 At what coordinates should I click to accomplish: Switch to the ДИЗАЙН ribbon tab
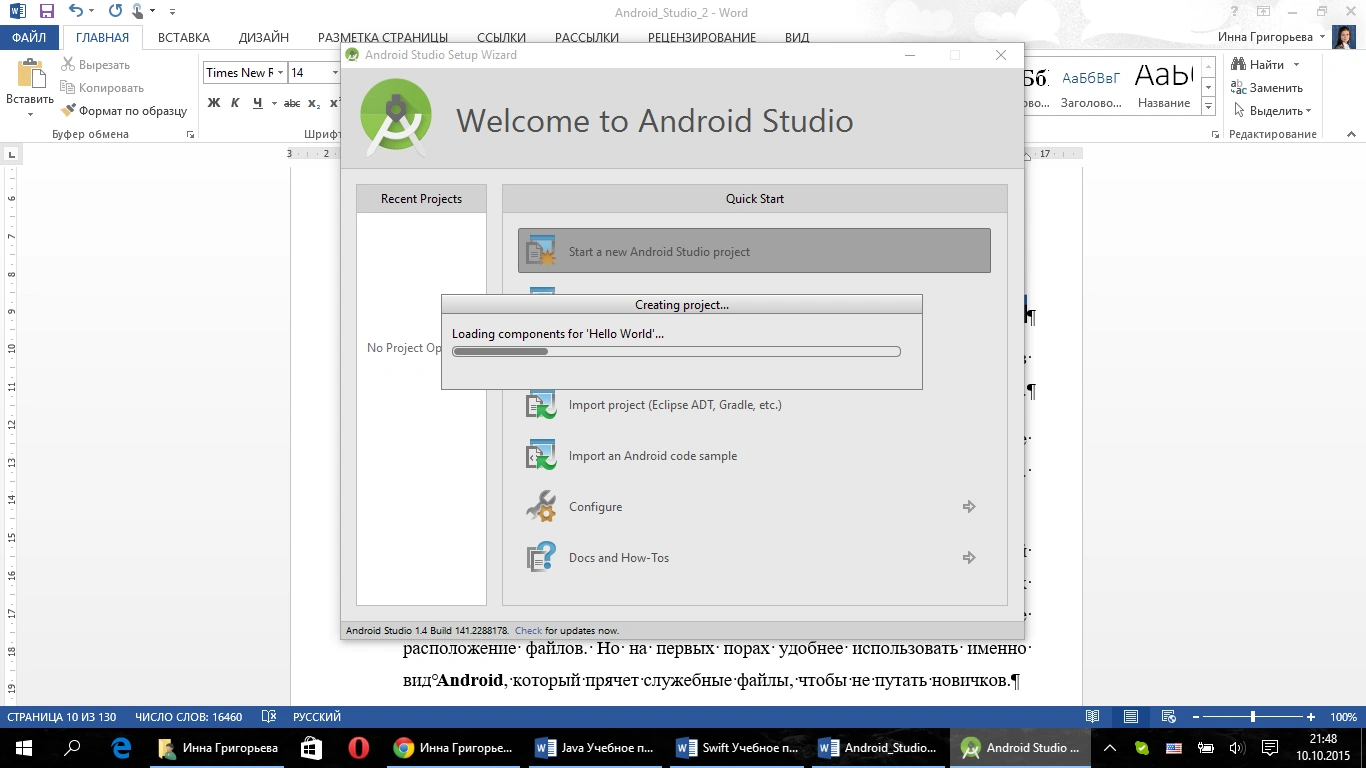click(264, 38)
